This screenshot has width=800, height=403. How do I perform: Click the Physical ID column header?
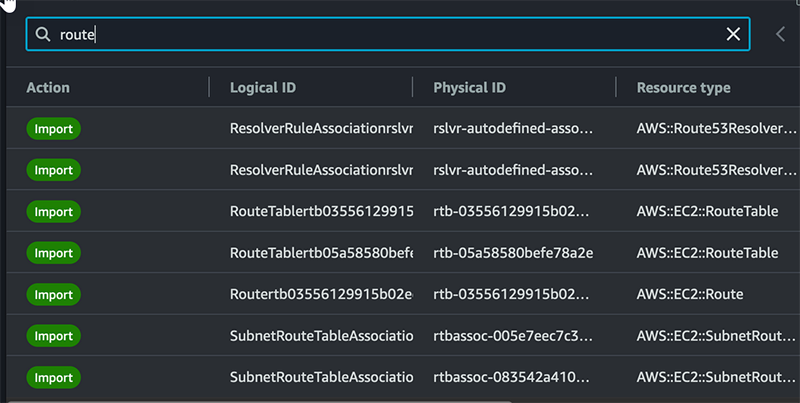click(469, 88)
